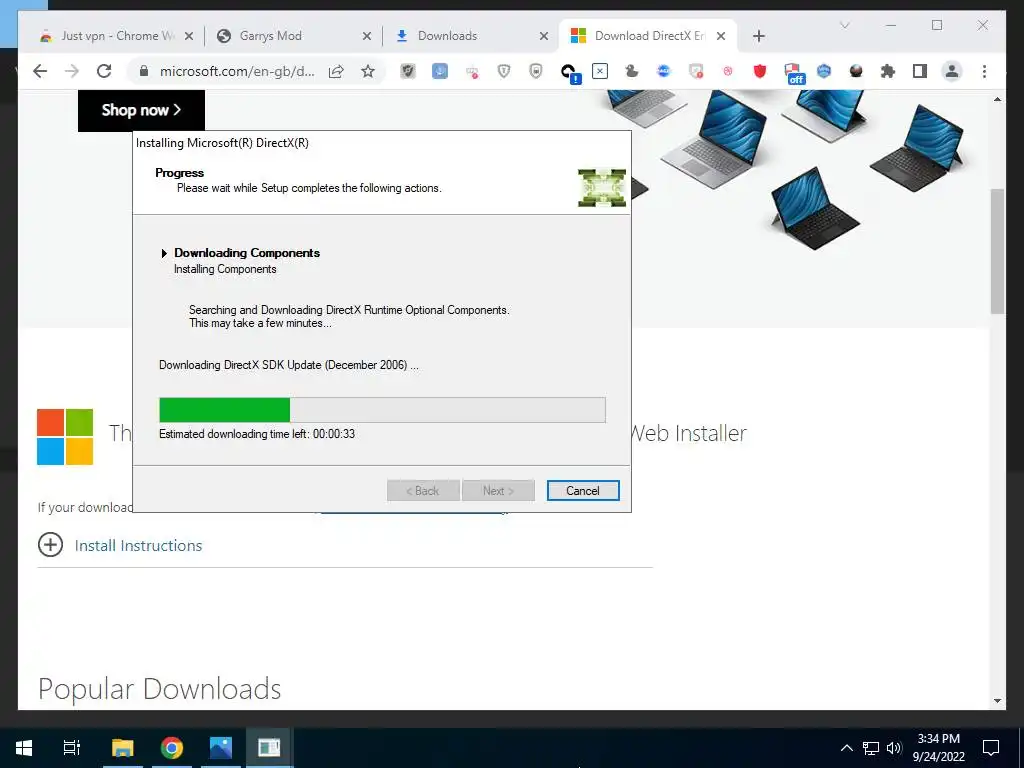This screenshot has width=1024, height=768.
Task: Close the Garrys Mod tab
Action: 366,36
